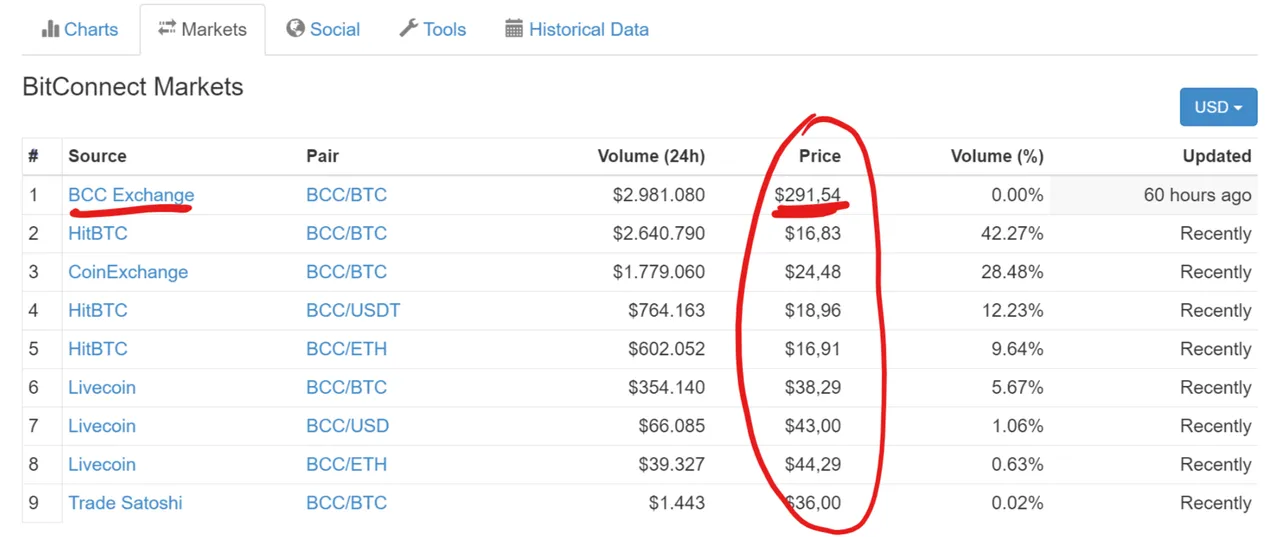
Task: Click the exchange arrows icon on Markets tab
Action: pyautogui.click(x=167, y=29)
